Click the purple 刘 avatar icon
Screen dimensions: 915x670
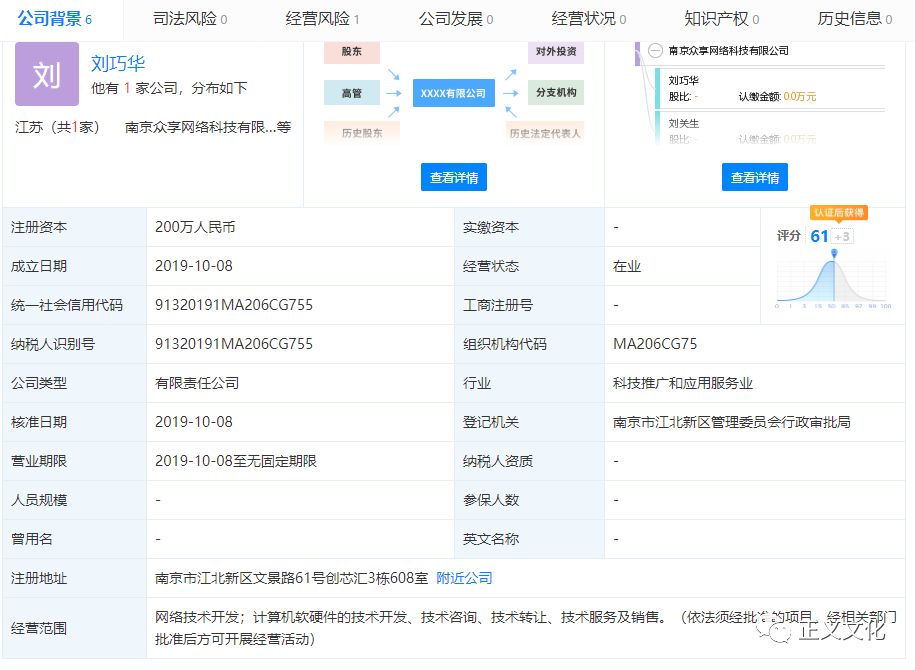point(47,74)
